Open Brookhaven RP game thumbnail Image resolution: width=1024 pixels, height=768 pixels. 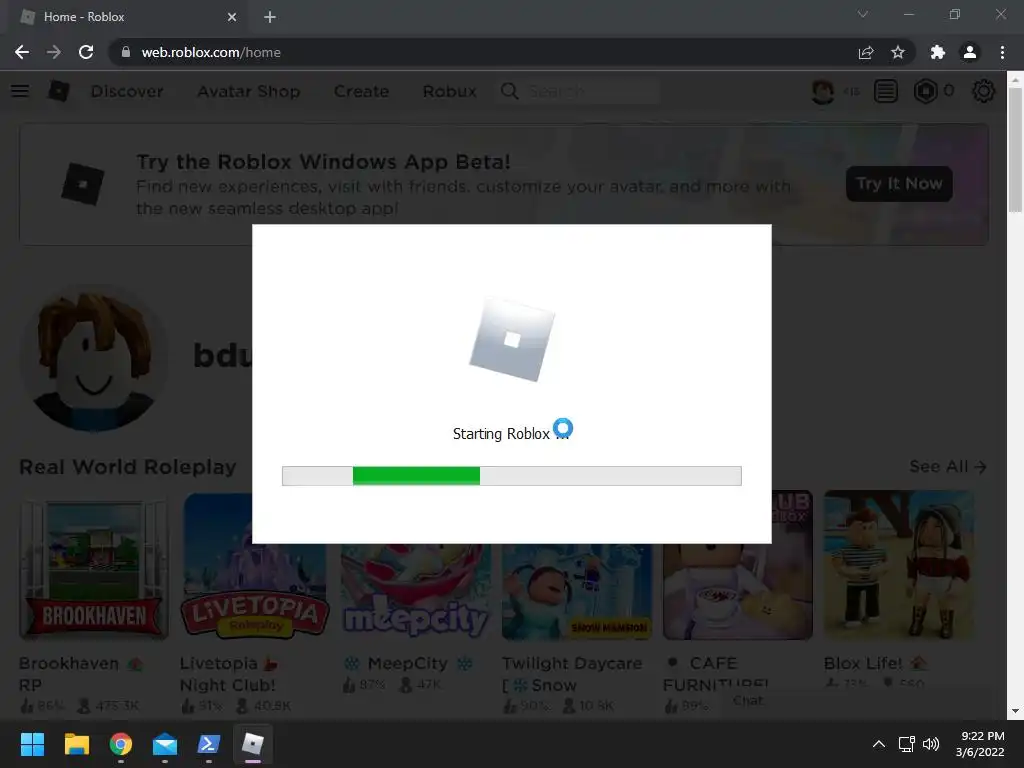(x=94, y=565)
